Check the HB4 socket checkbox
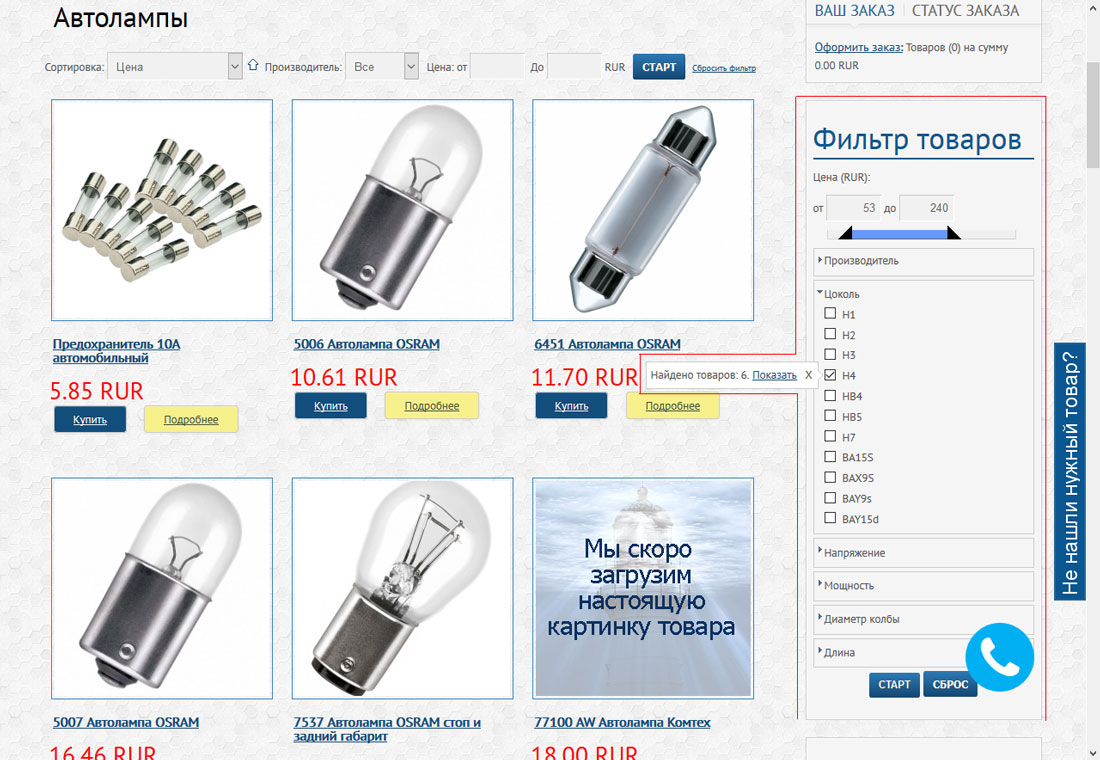1100x760 pixels. click(830, 395)
